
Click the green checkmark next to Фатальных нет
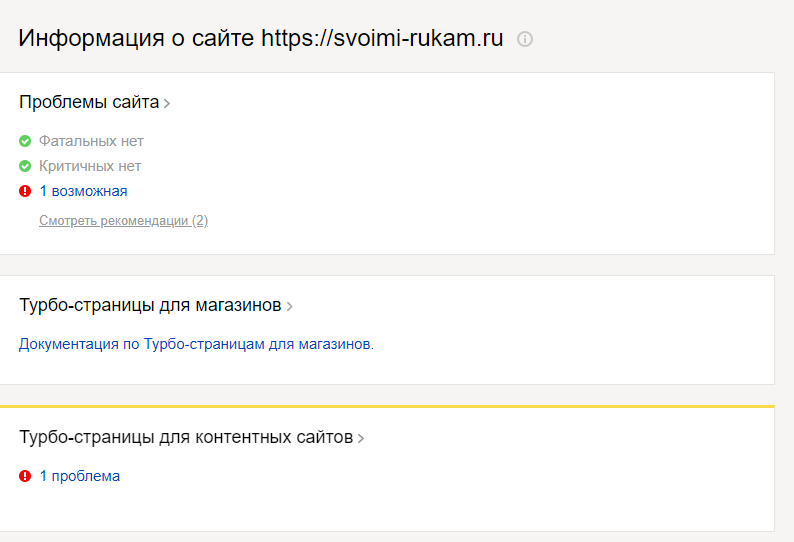(25, 141)
